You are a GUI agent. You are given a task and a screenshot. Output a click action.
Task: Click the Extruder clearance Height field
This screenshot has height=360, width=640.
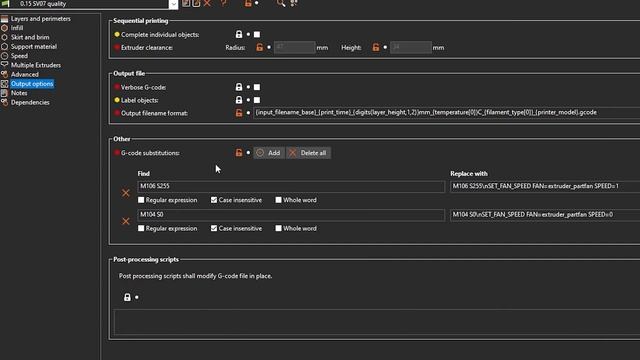pyautogui.click(x=411, y=47)
